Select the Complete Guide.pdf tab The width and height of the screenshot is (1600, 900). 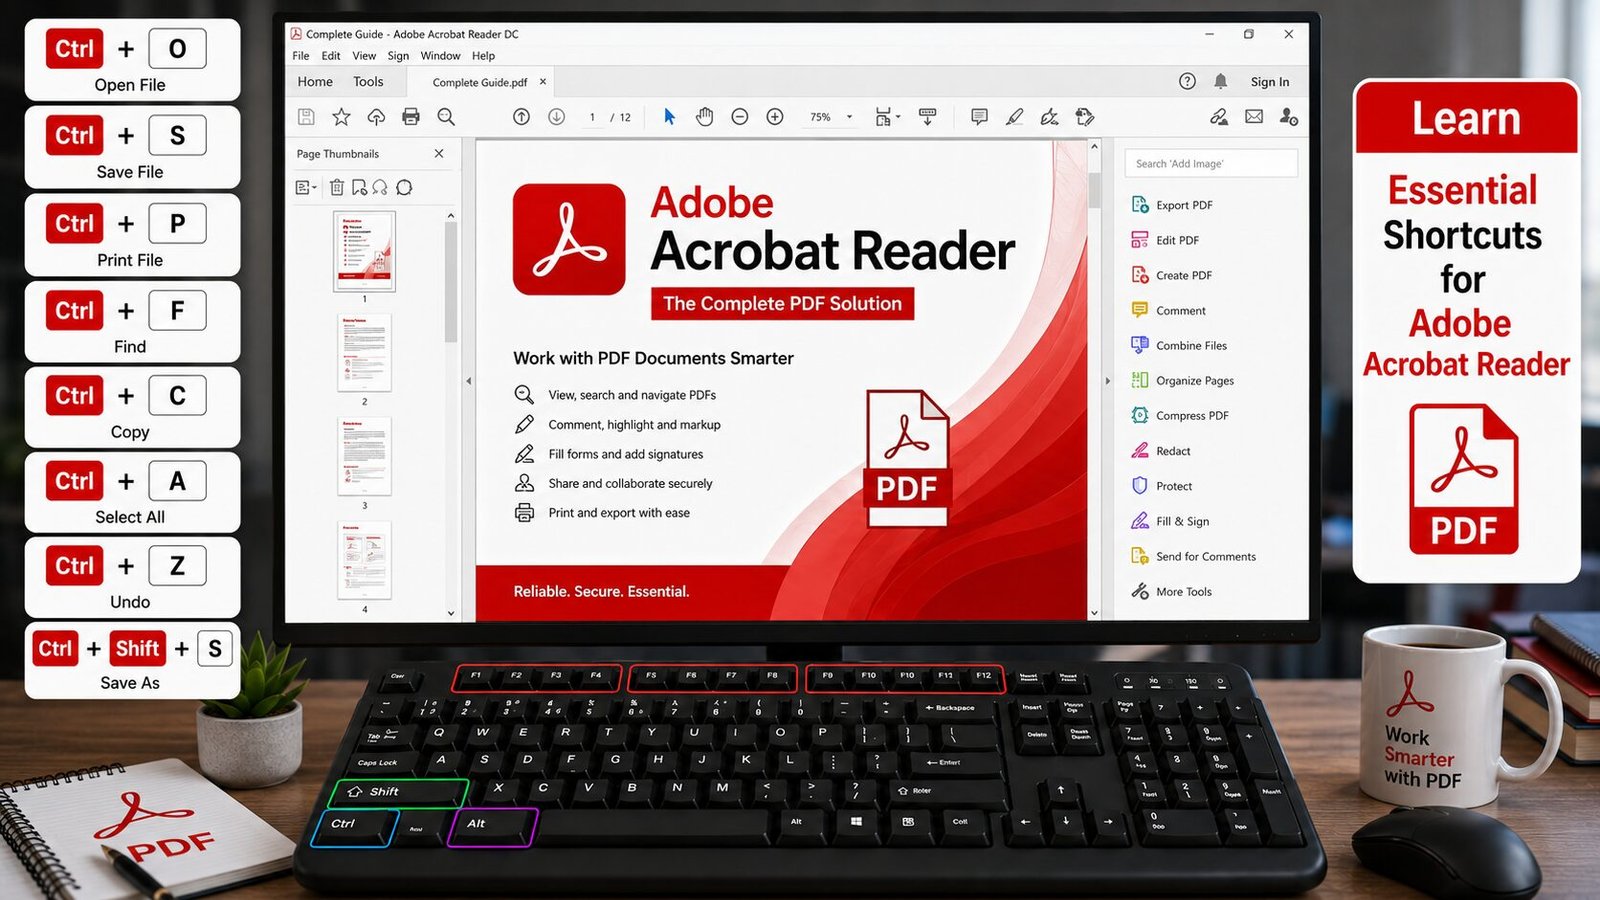(x=480, y=82)
